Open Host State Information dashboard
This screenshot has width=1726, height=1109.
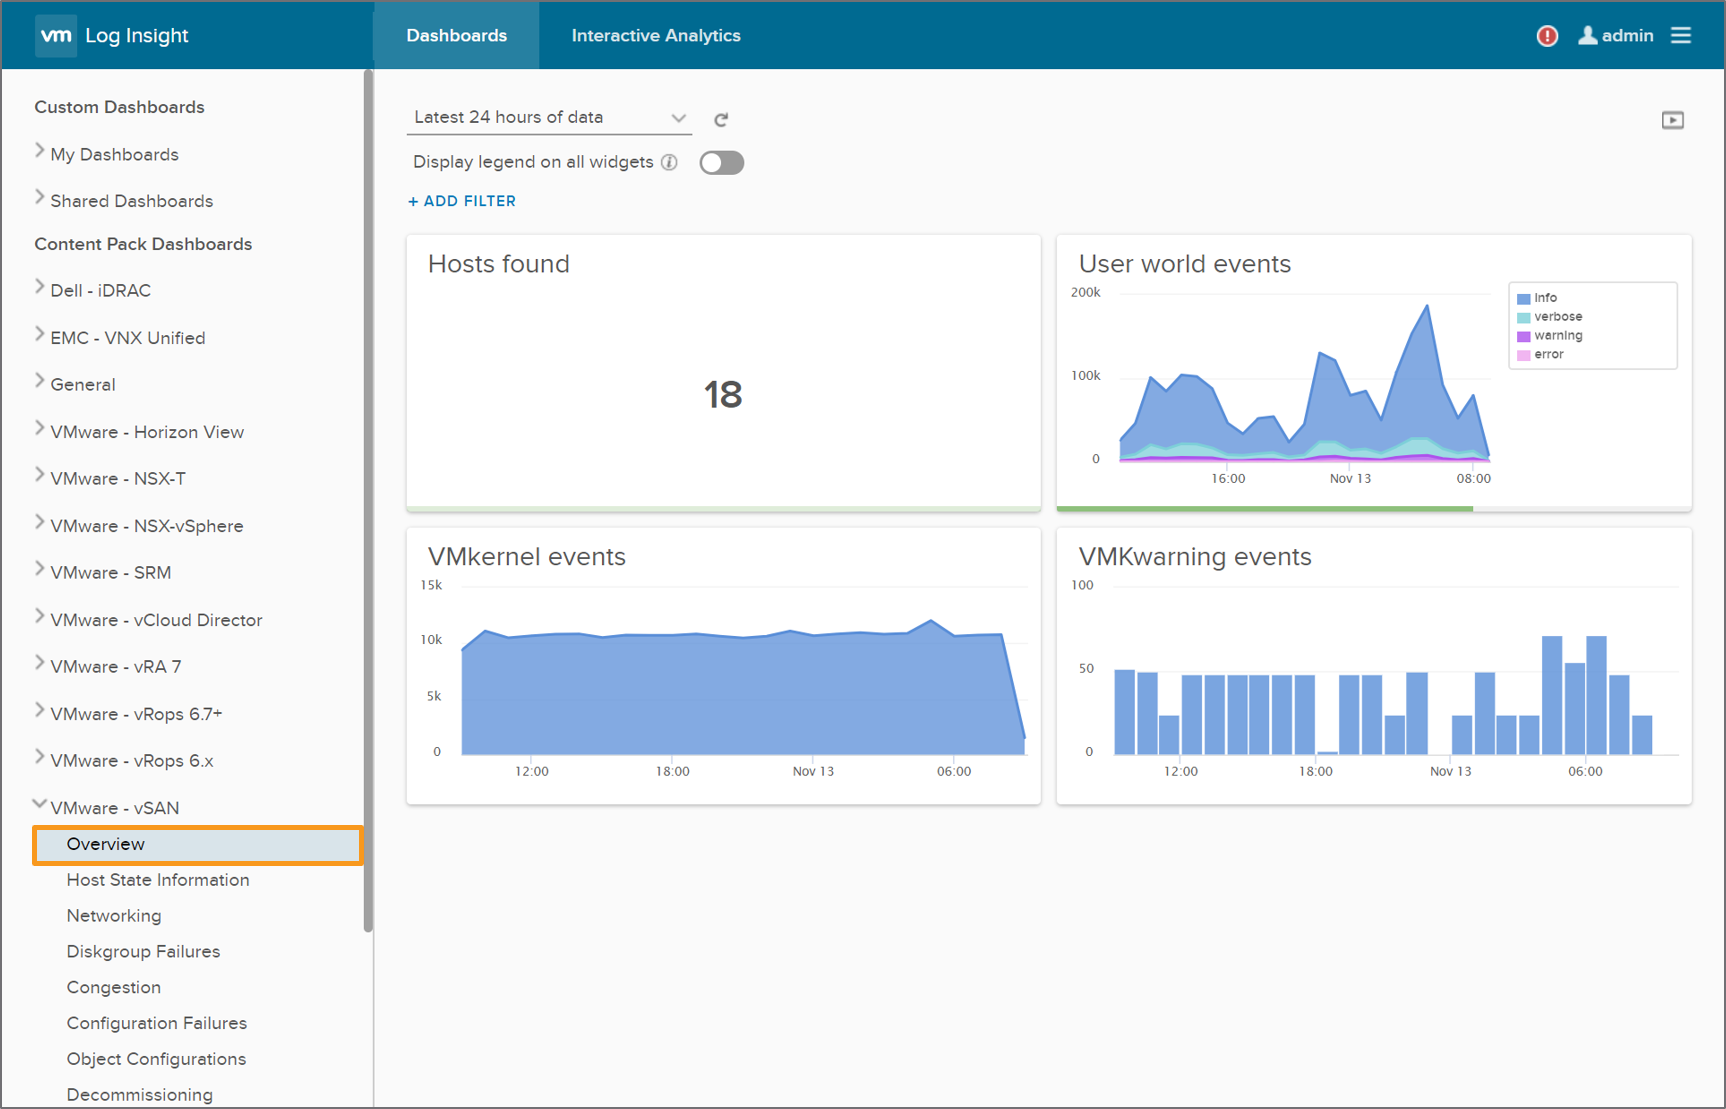pos(158,880)
